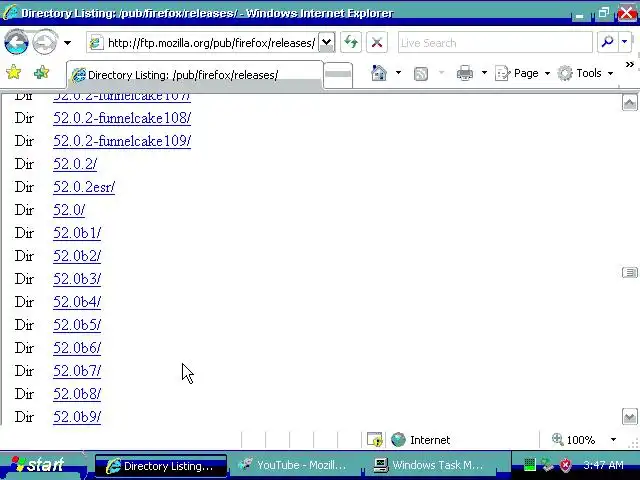Open the 52.0/ directory link

click(69, 210)
